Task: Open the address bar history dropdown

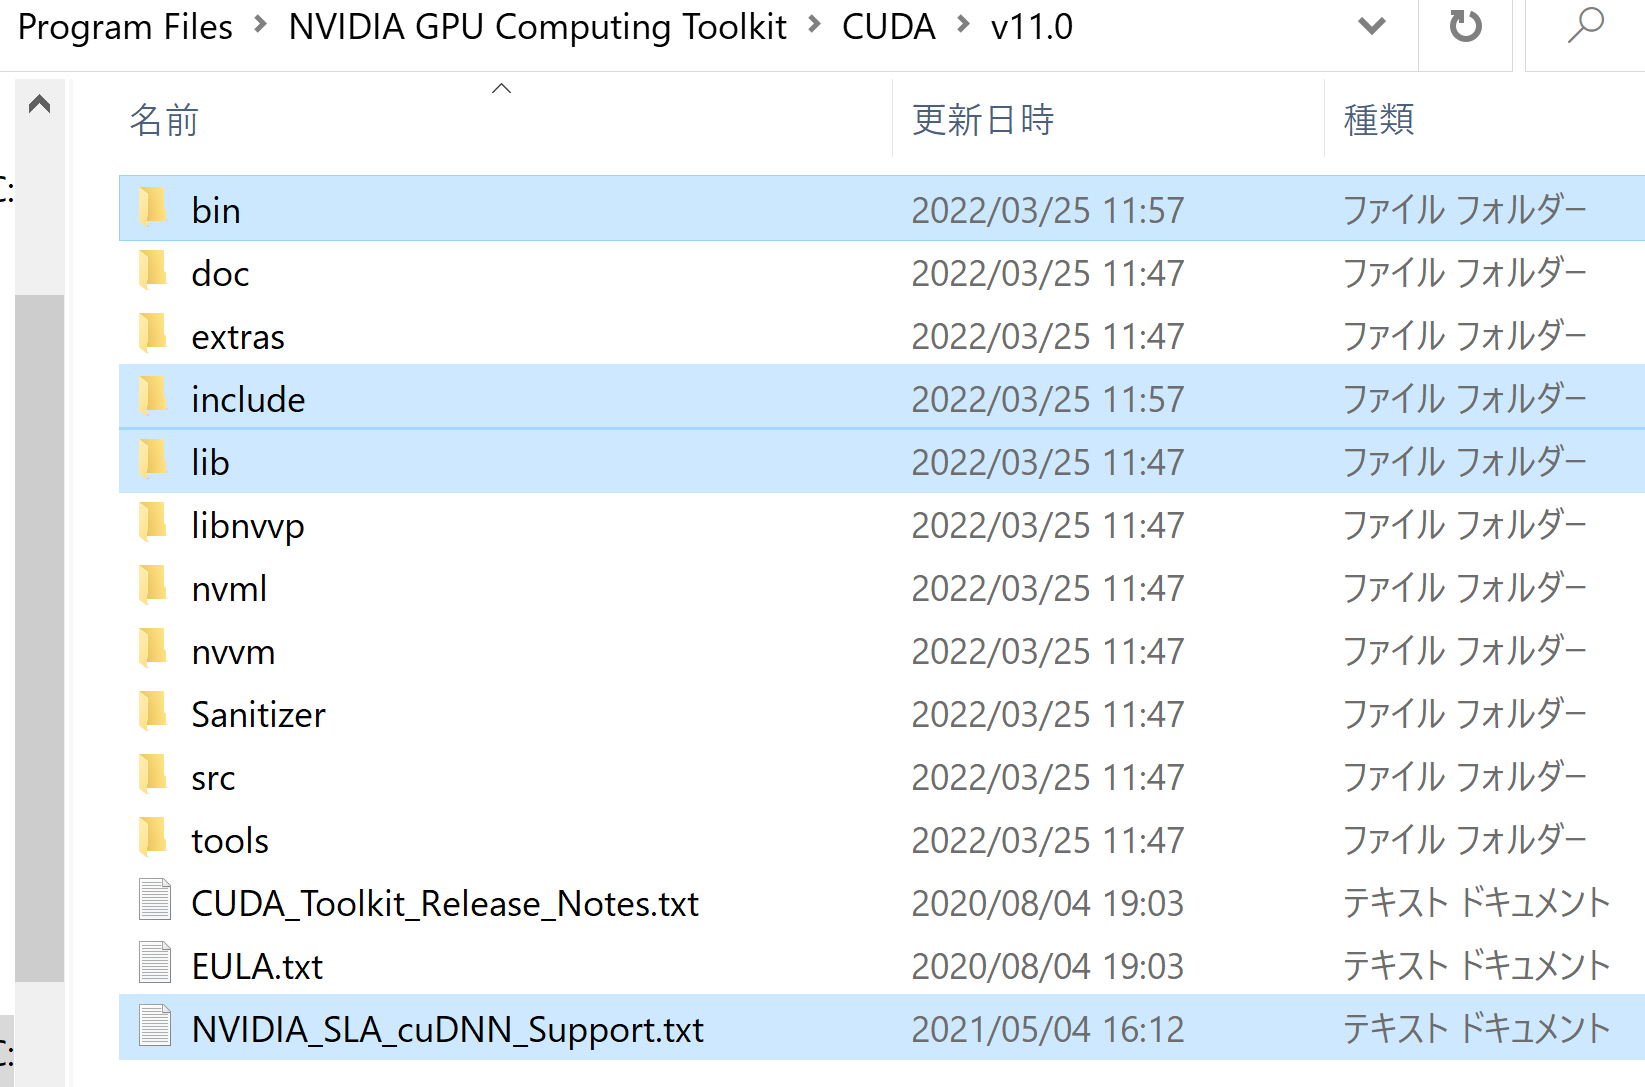Action: coord(1372,26)
